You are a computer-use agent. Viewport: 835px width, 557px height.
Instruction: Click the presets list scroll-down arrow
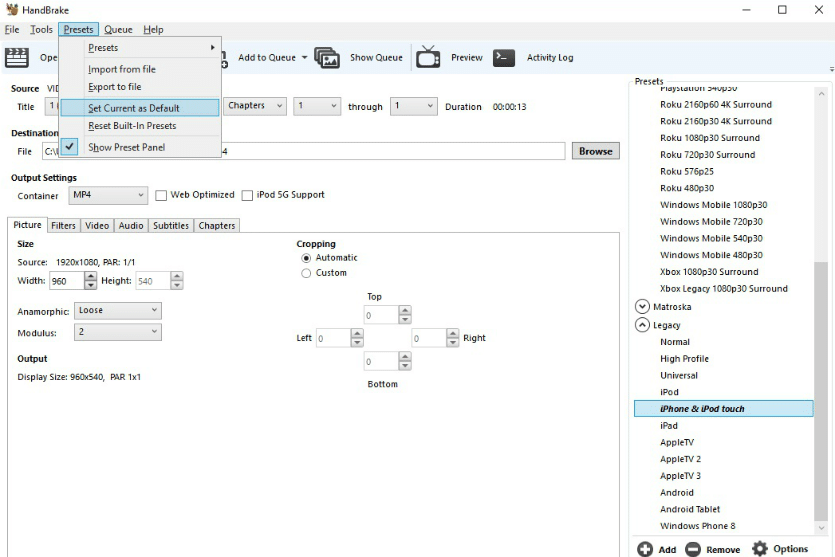pyautogui.click(x=821, y=527)
